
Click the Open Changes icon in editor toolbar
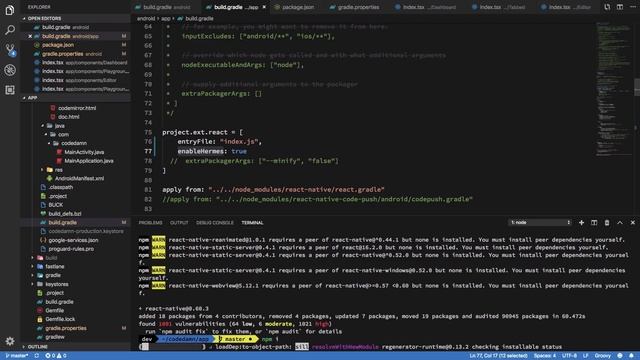(607, 7)
